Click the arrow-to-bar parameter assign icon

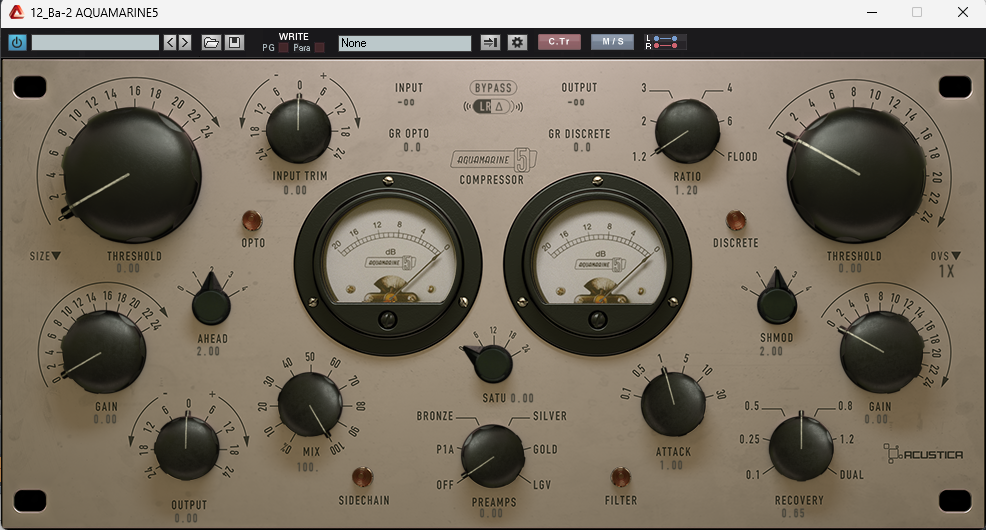tap(490, 43)
